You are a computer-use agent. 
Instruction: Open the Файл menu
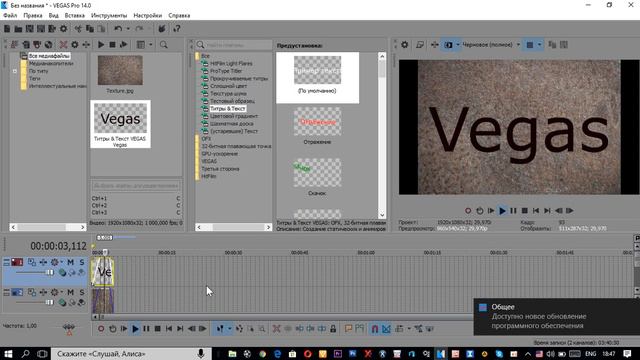[x=10, y=16]
